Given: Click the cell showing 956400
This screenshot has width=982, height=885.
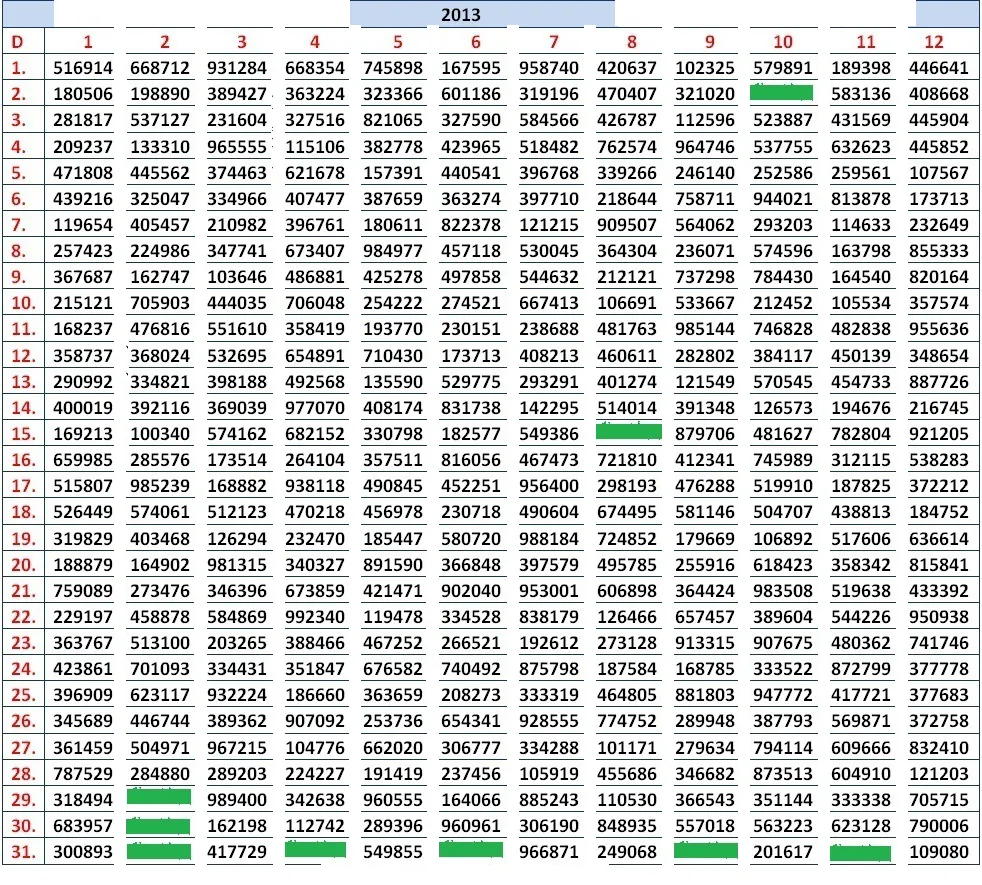Looking at the screenshot, I should (x=549, y=485).
